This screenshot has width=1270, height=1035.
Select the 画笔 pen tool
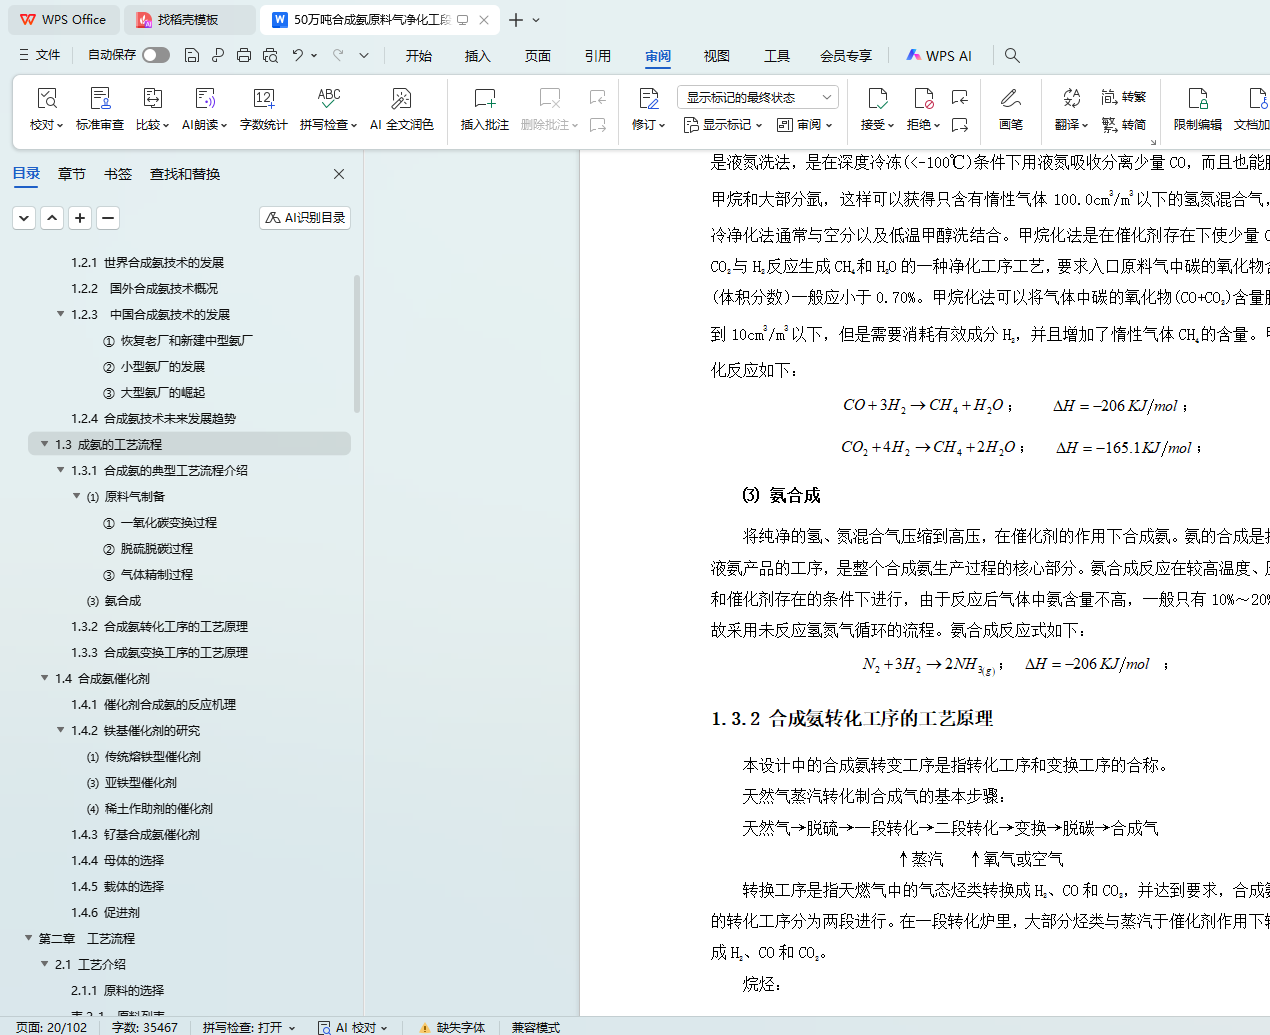point(1010,99)
